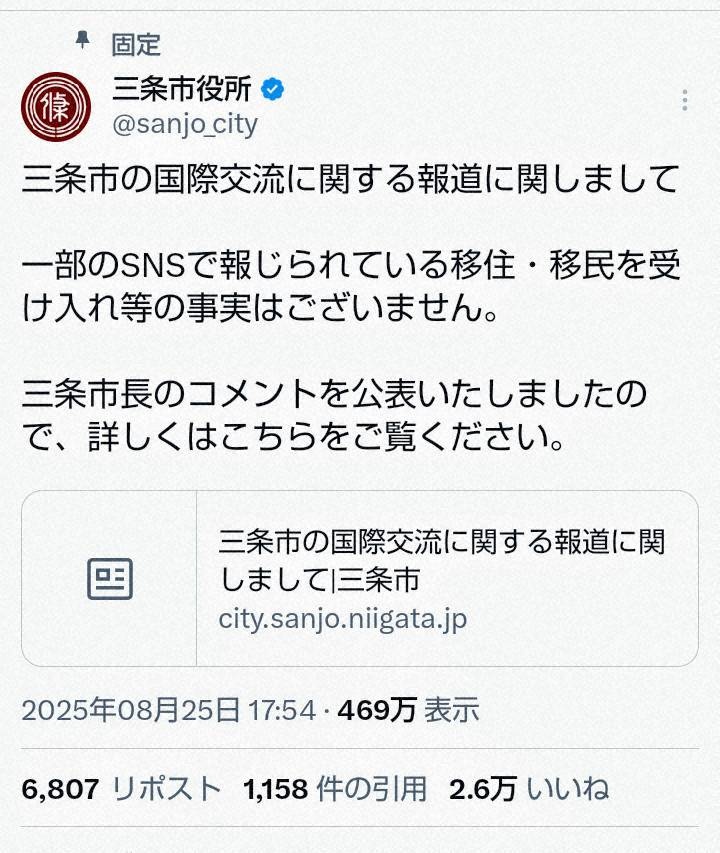Screen dimensions: 720x853
Task: Click the @sanjo_city handle
Action: click(185, 124)
